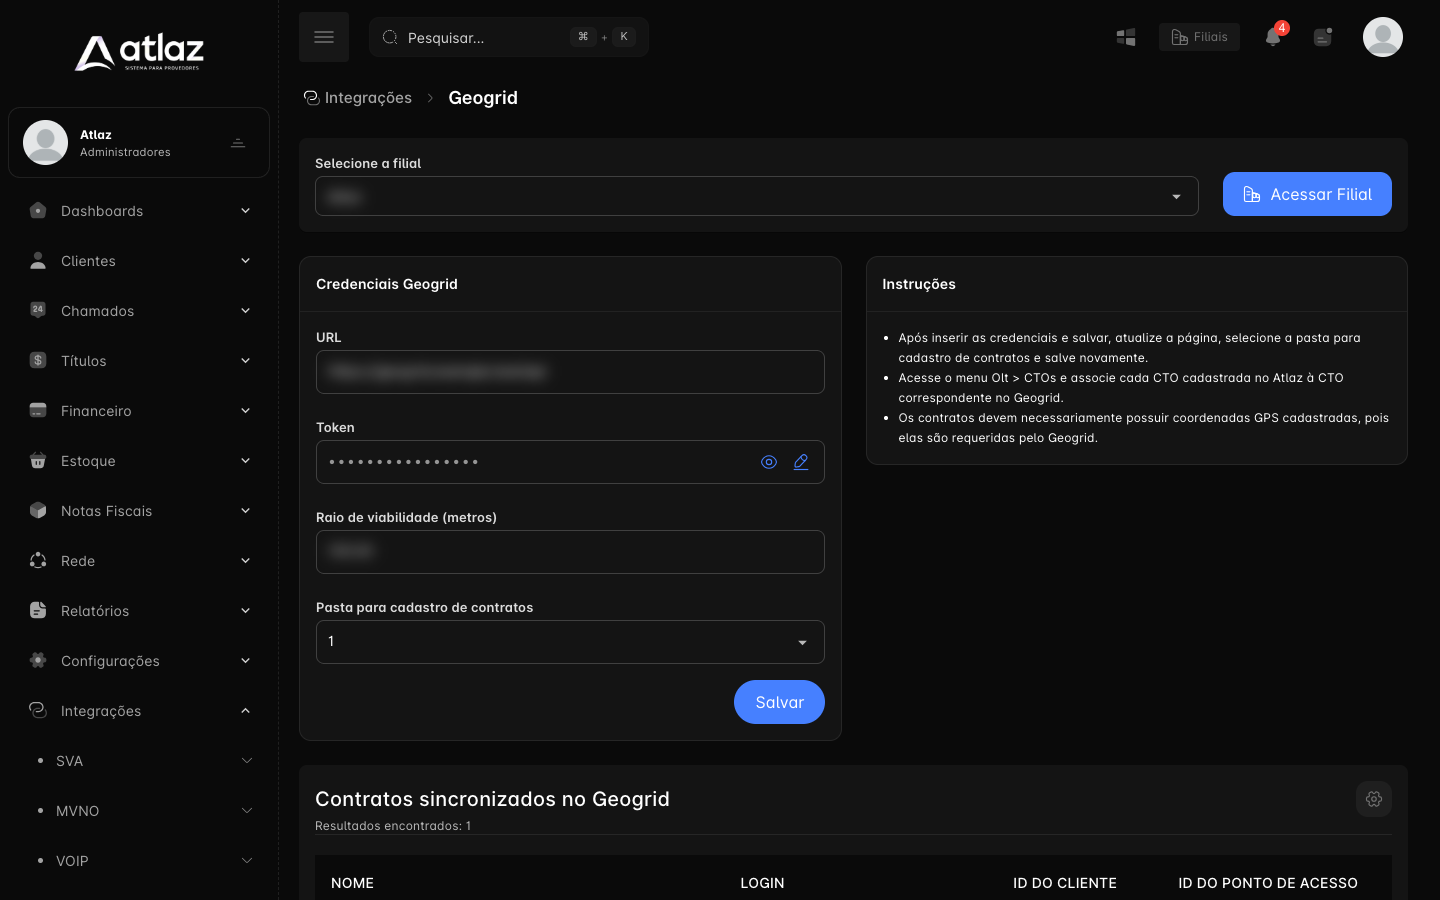Click the Integrações link icon in the sidebar
This screenshot has width=1440, height=900.
pos(38,710)
